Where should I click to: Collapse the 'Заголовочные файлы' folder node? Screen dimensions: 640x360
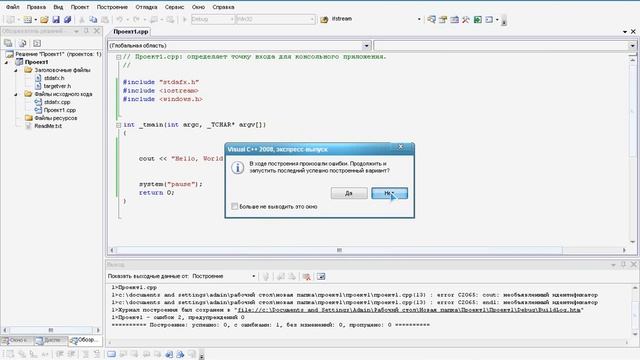[16, 70]
